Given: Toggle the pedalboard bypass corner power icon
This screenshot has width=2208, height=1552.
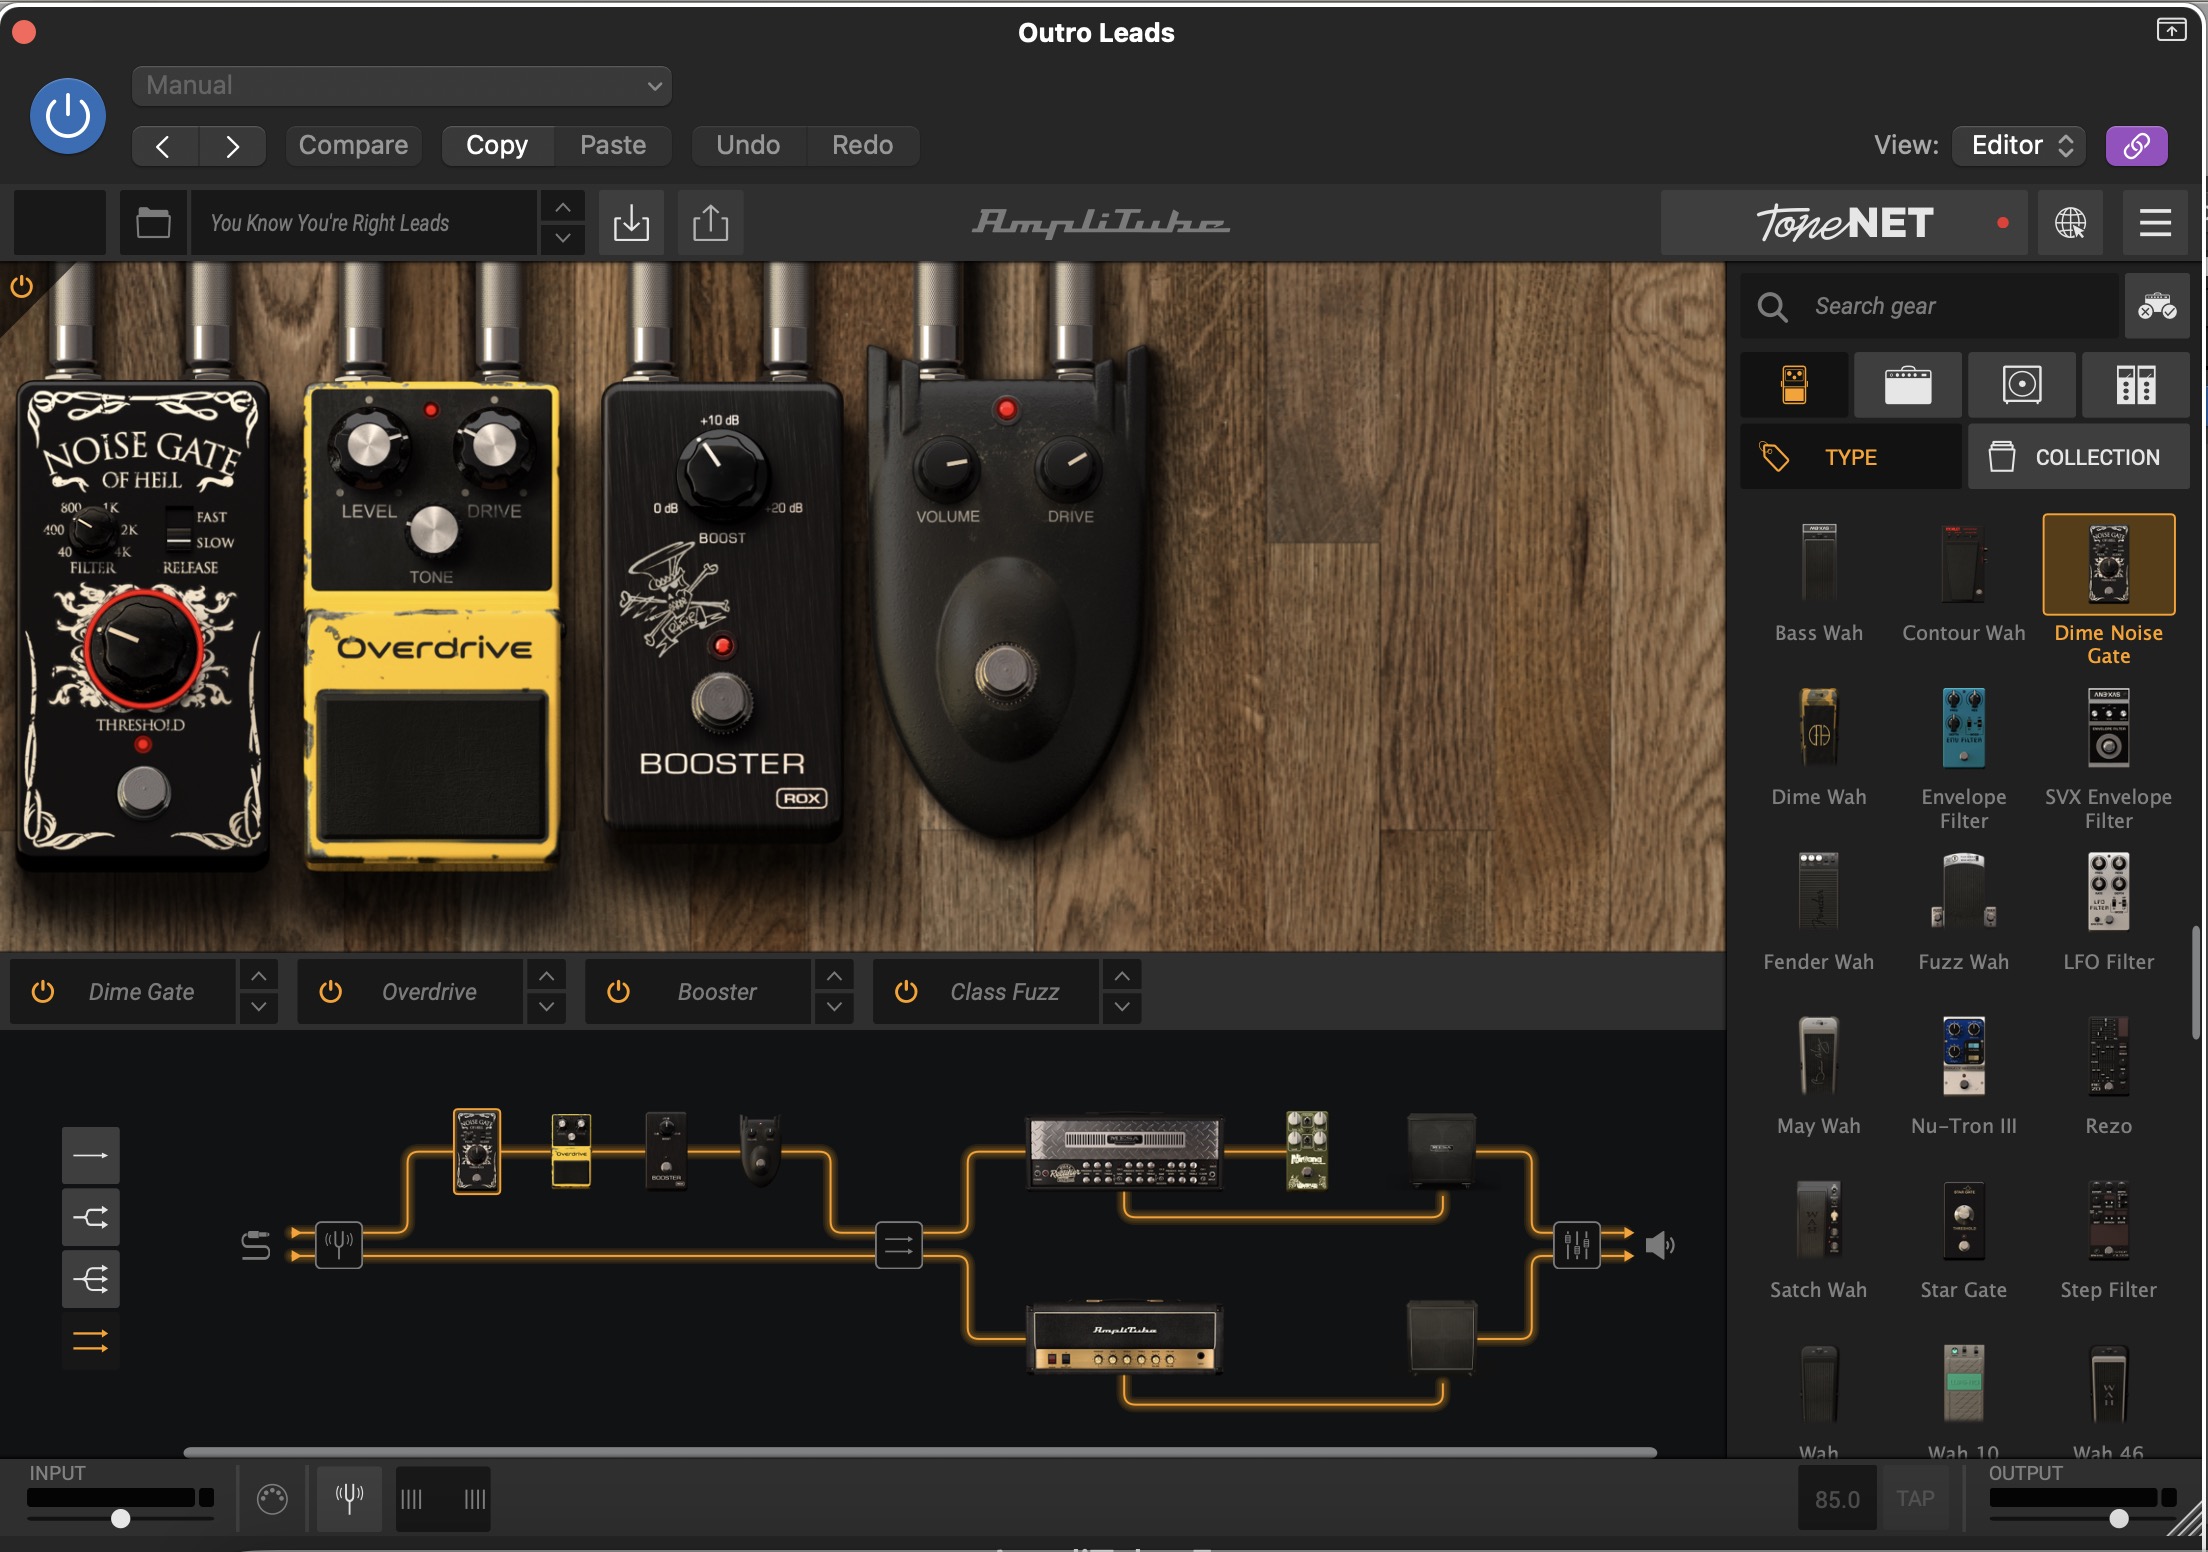Looking at the screenshot, I should [x=21, y=287].
